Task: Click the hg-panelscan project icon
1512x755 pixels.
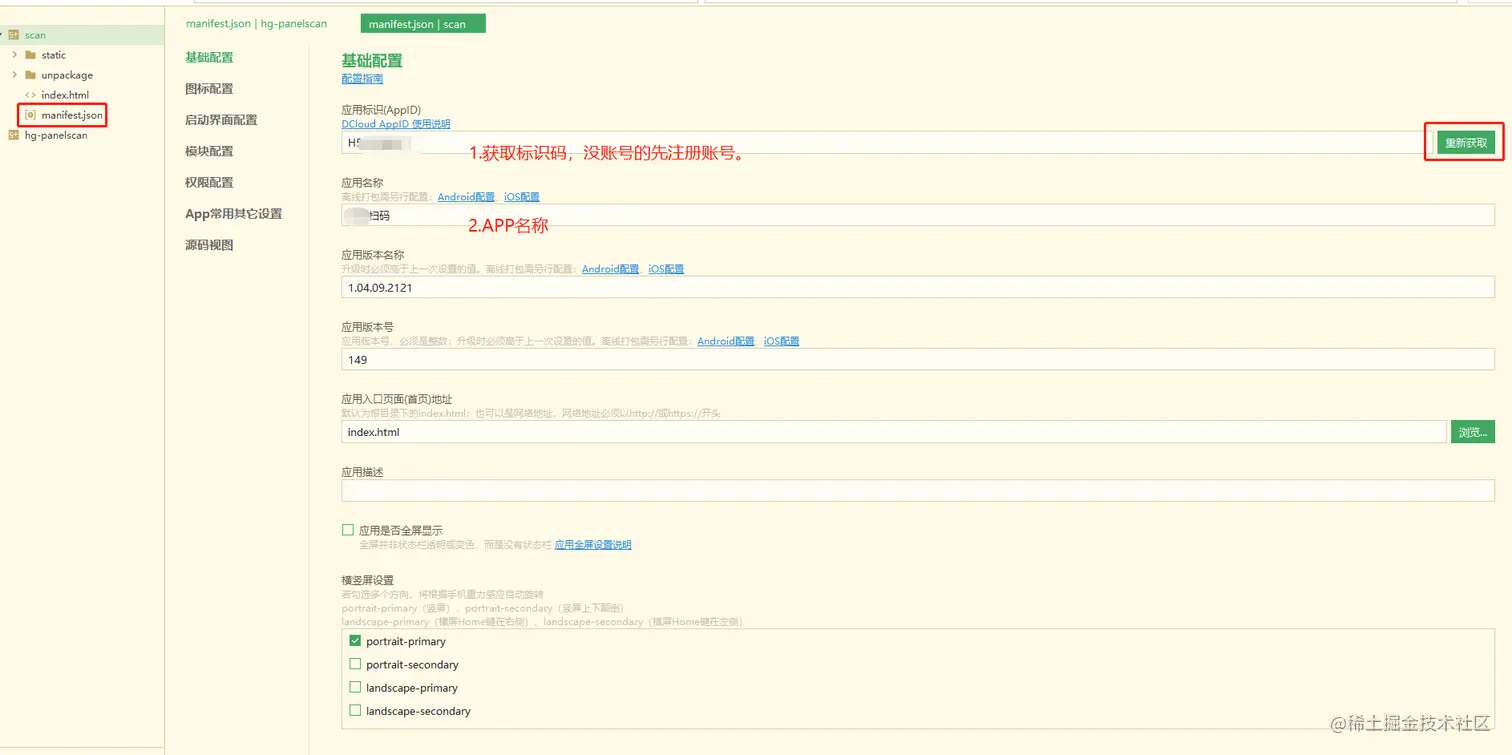Action: (x=14, y=135)
